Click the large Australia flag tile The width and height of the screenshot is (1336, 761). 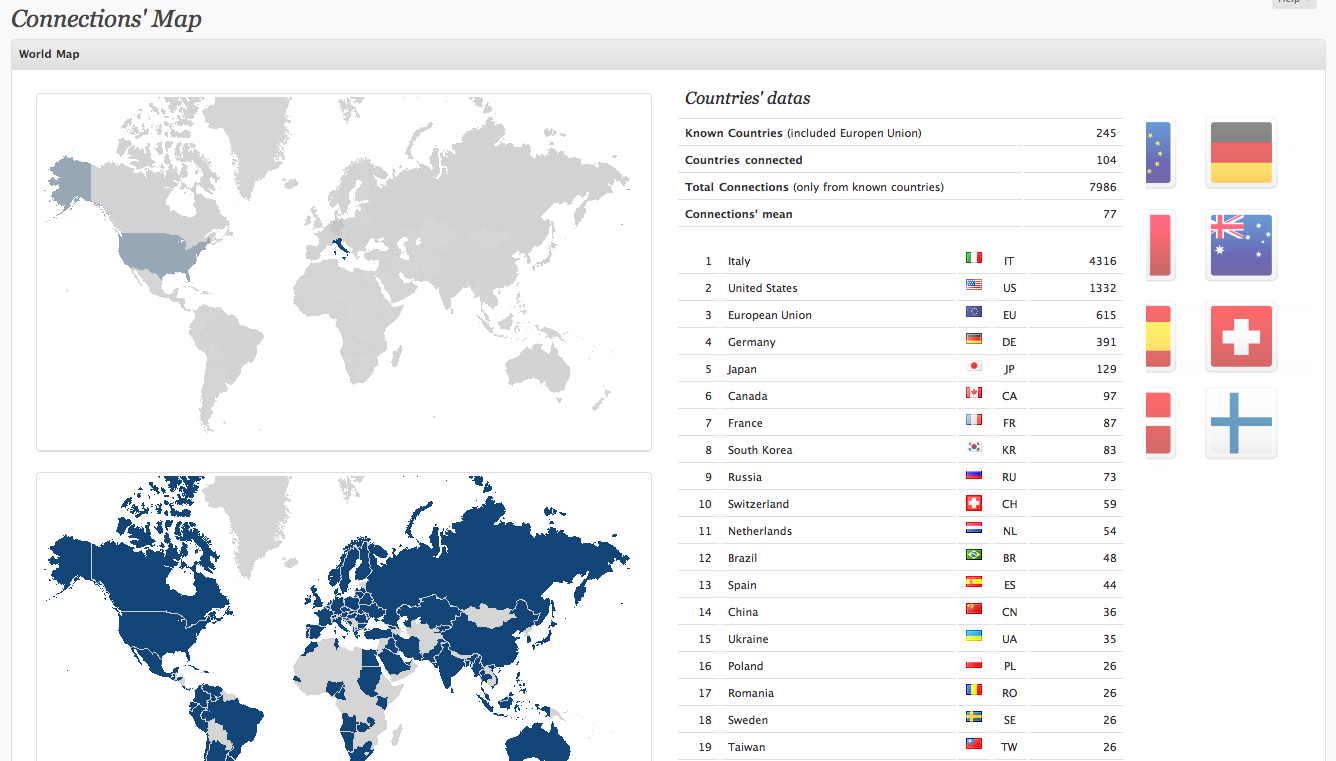point(1241,245)
